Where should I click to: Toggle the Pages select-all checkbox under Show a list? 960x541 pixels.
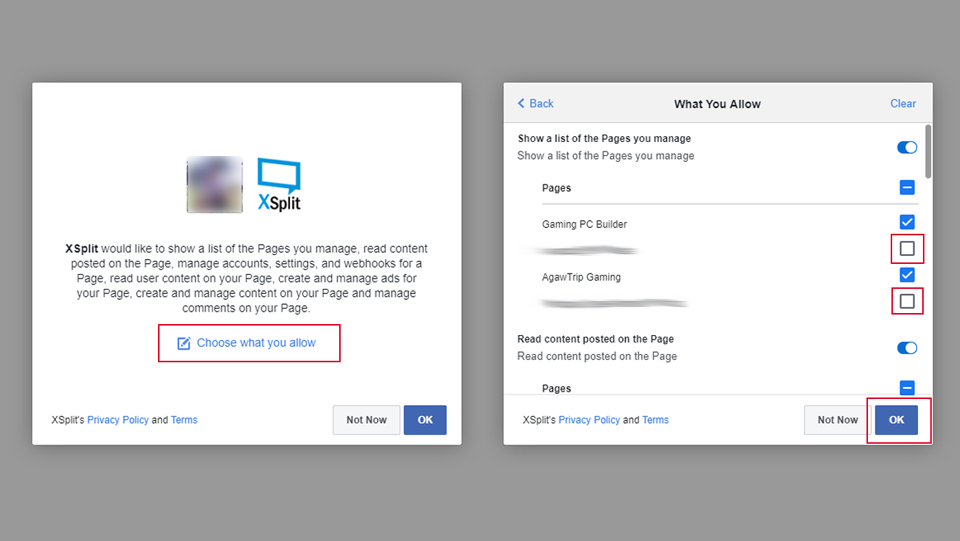pyautogui.click(x=907, y=187)
